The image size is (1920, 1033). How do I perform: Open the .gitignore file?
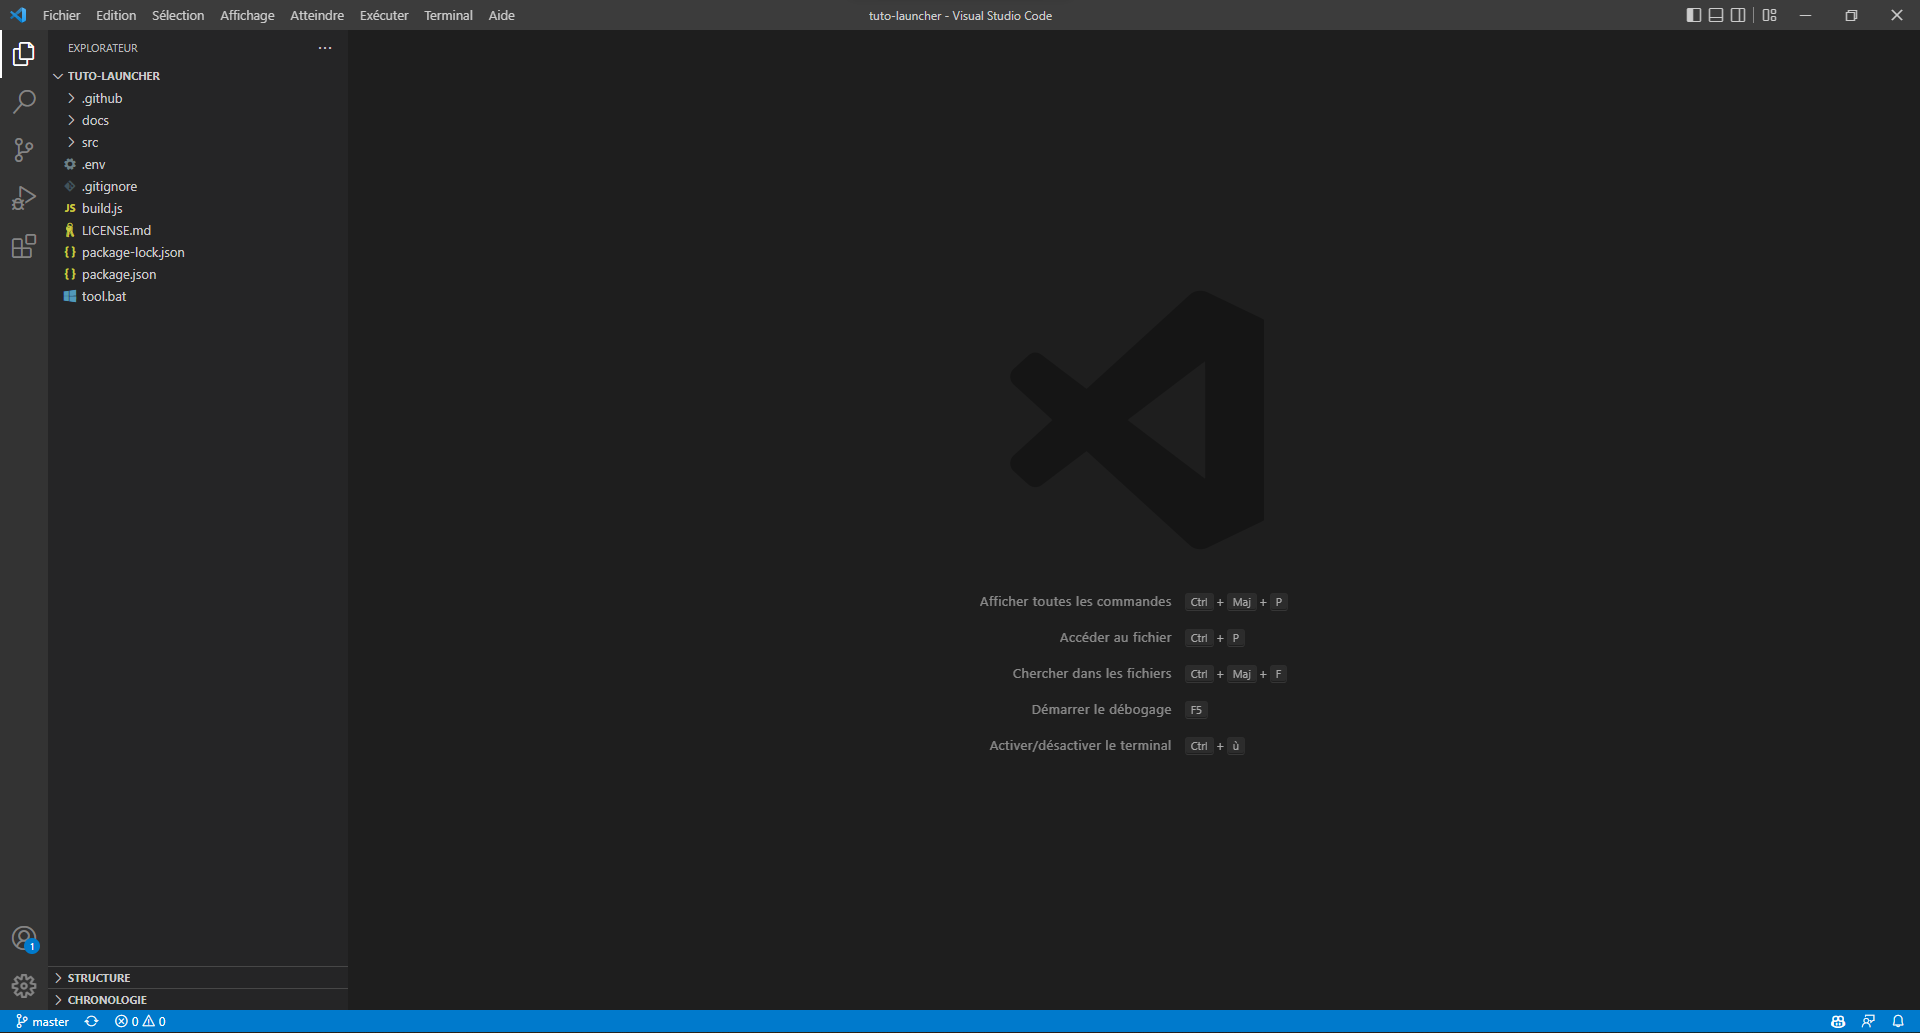click(198, 186)
